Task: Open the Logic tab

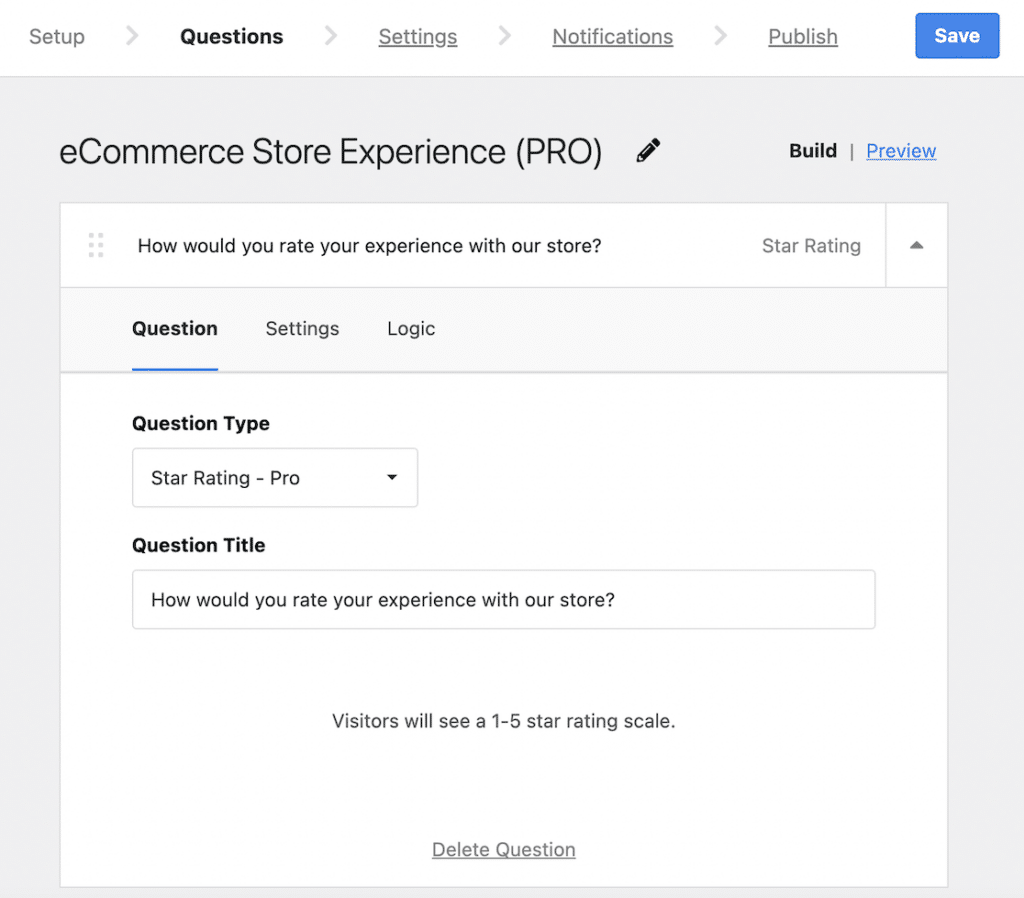Action: point(410,328)
